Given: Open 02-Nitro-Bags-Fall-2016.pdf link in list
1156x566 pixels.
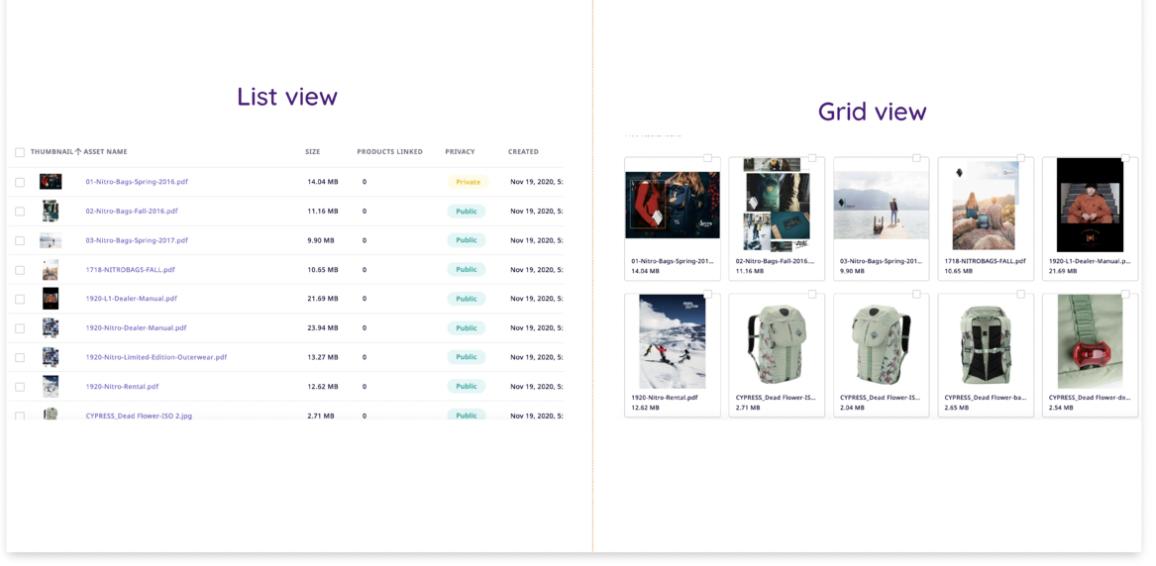Looking at the screenshot, I should point(132,211).
